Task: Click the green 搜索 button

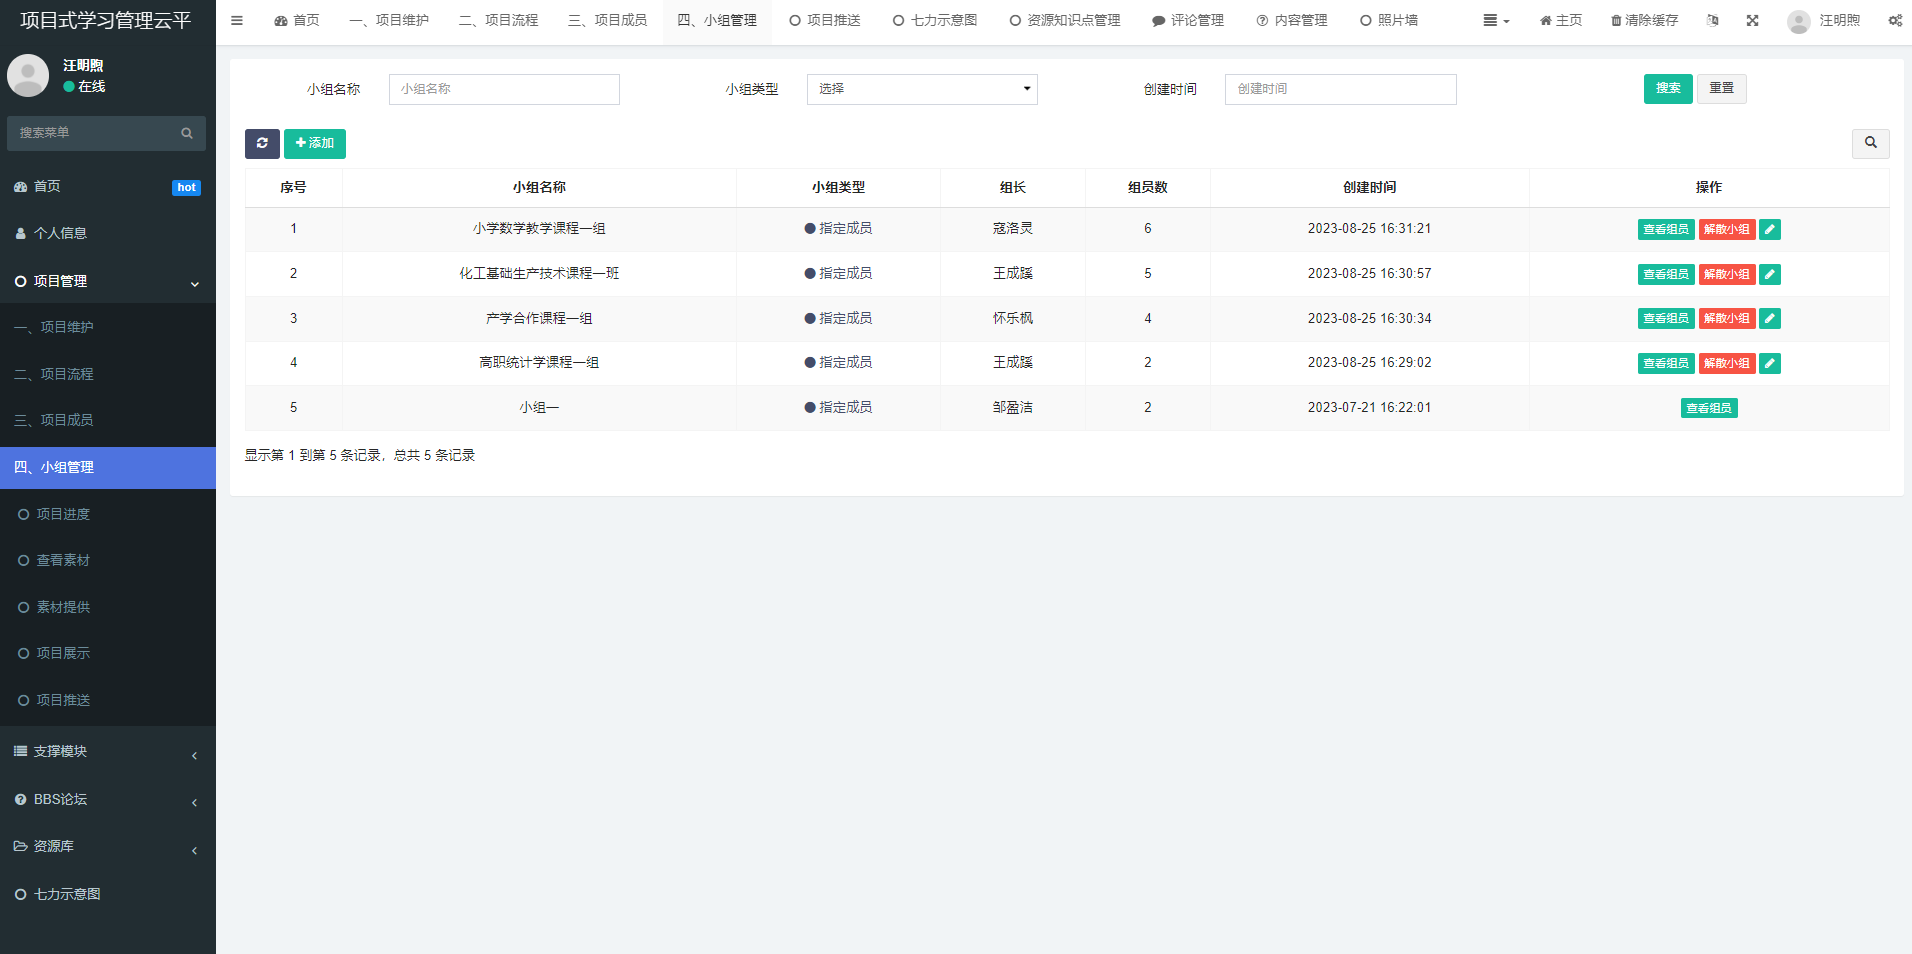Action: 1667,89
